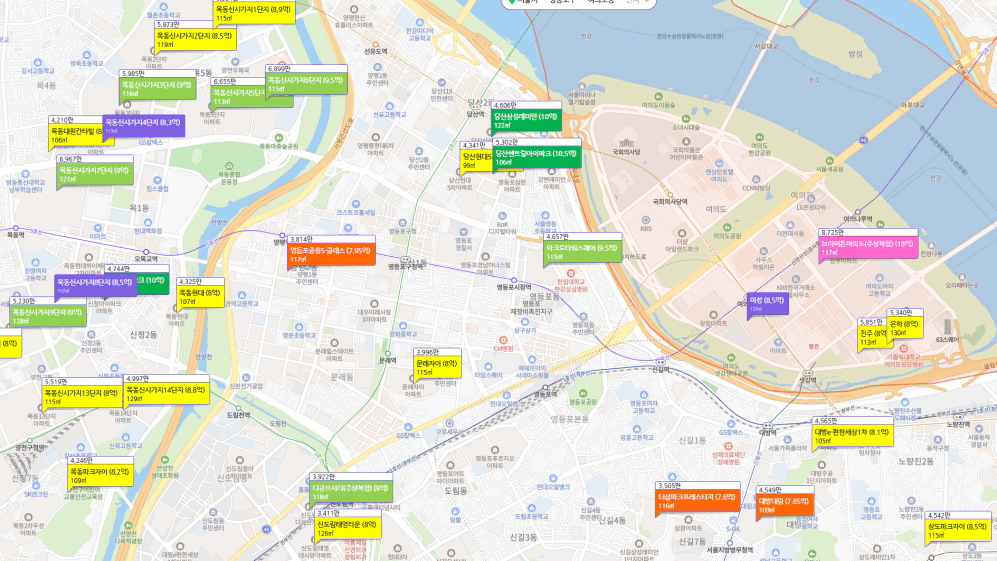Click the green 목동신시가지3단지 (9억) label
The width and height of the screenshot is (997, 561).
(x=158, y=88)
